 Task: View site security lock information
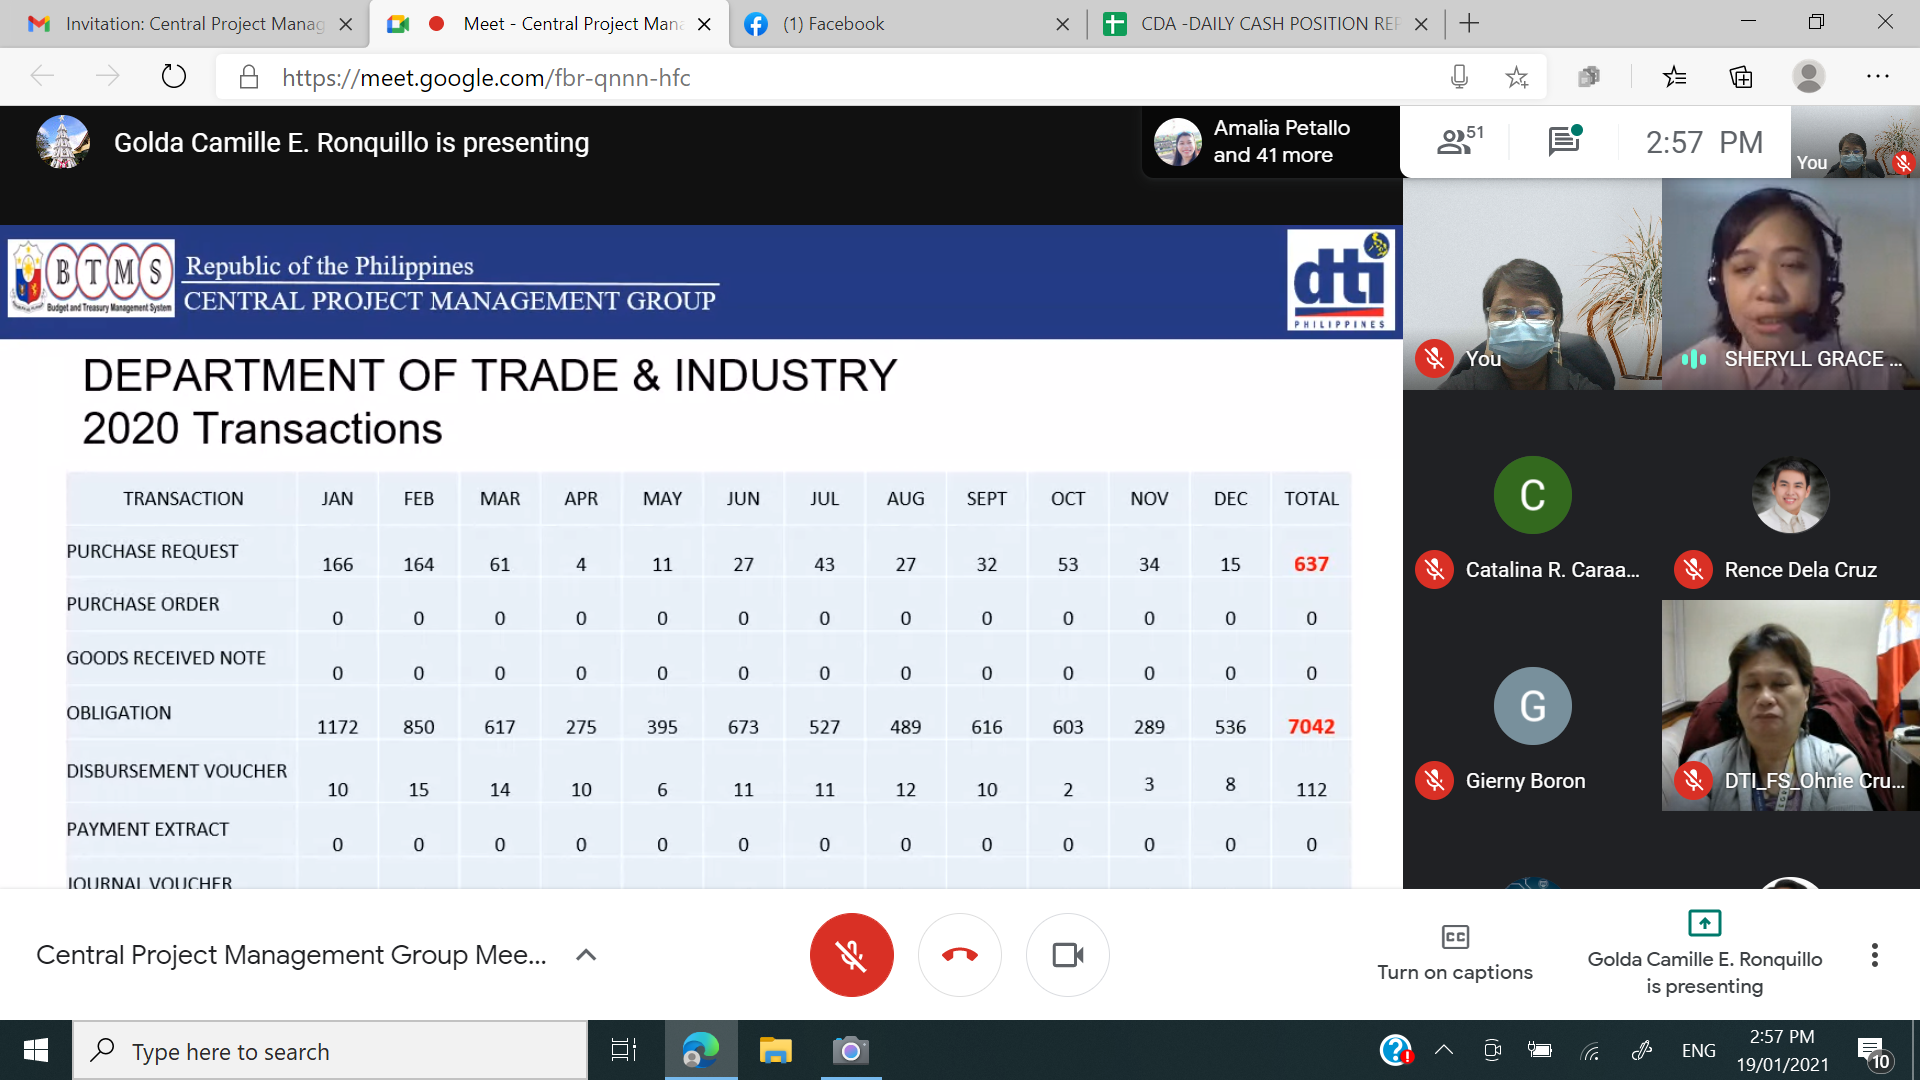tap(249, 77)
